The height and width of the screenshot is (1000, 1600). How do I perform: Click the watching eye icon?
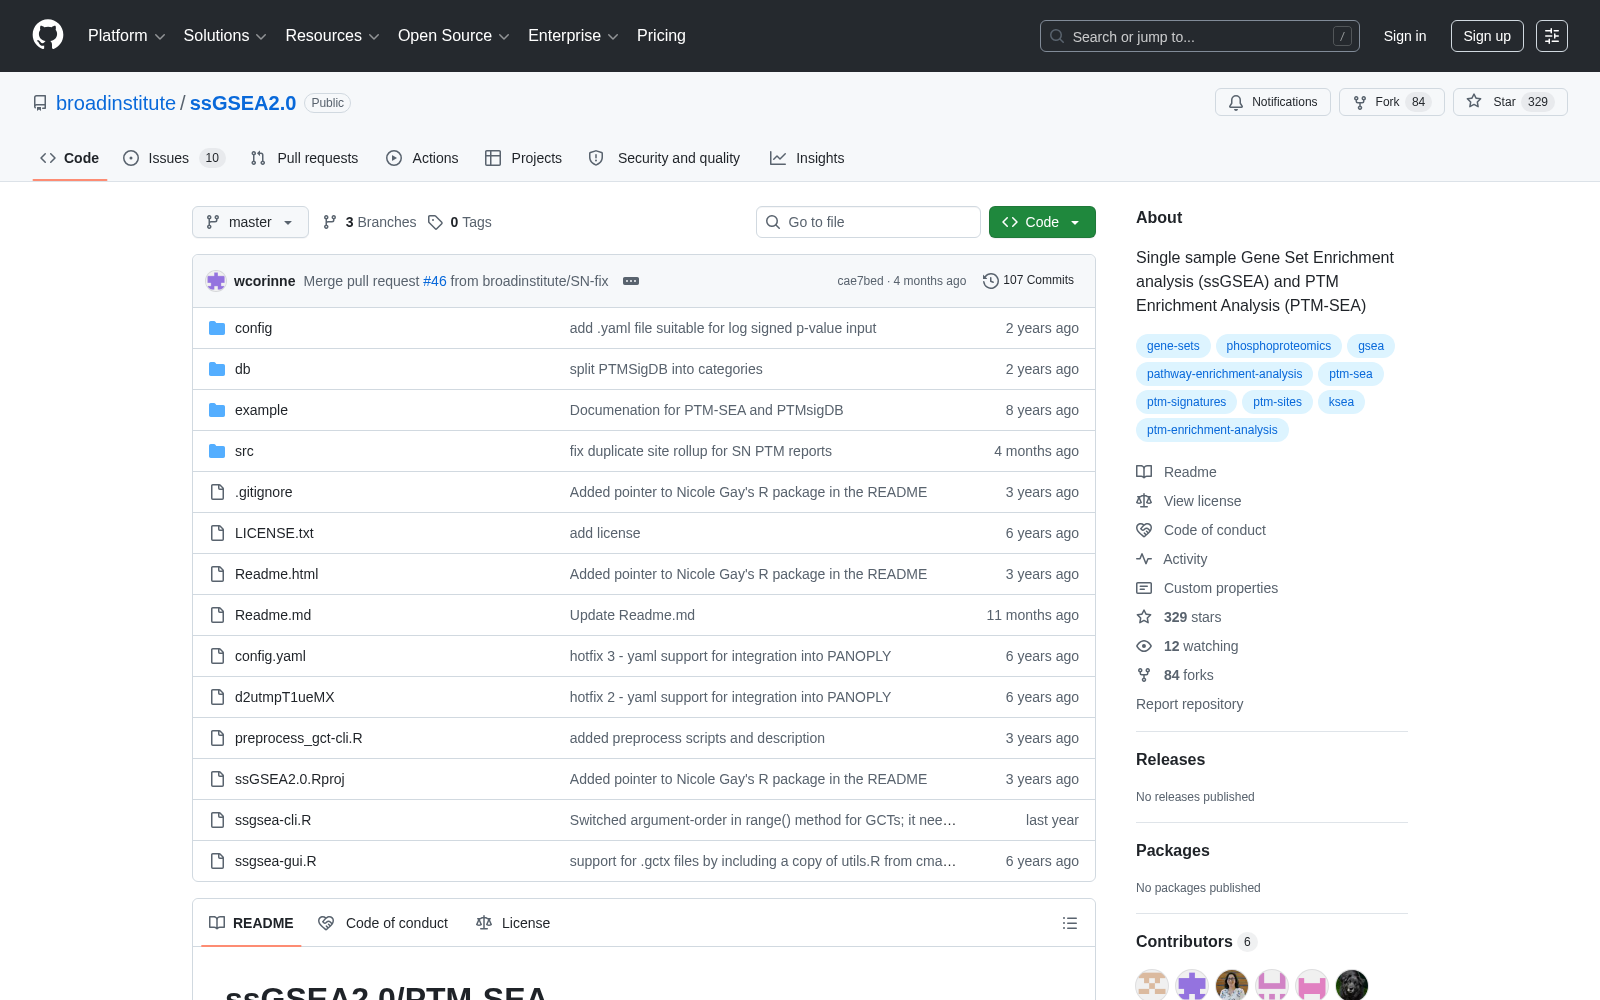[1144, 646]
